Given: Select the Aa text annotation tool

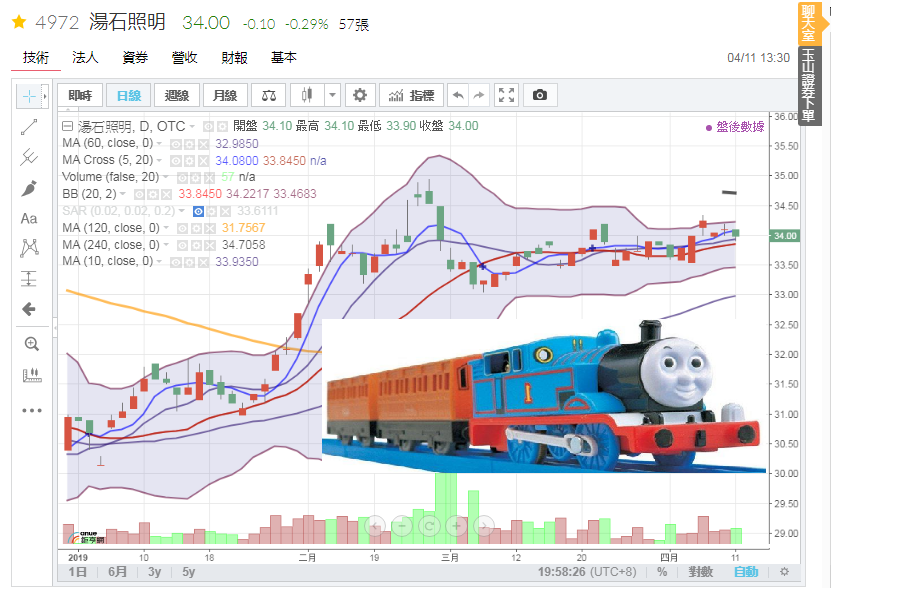Looking at the screenshot, I should coord(29,219).
